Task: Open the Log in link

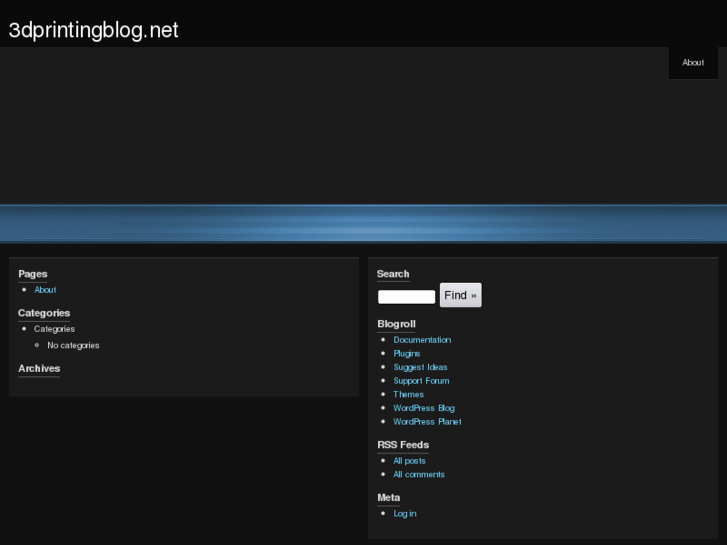Action: point(405,513)
